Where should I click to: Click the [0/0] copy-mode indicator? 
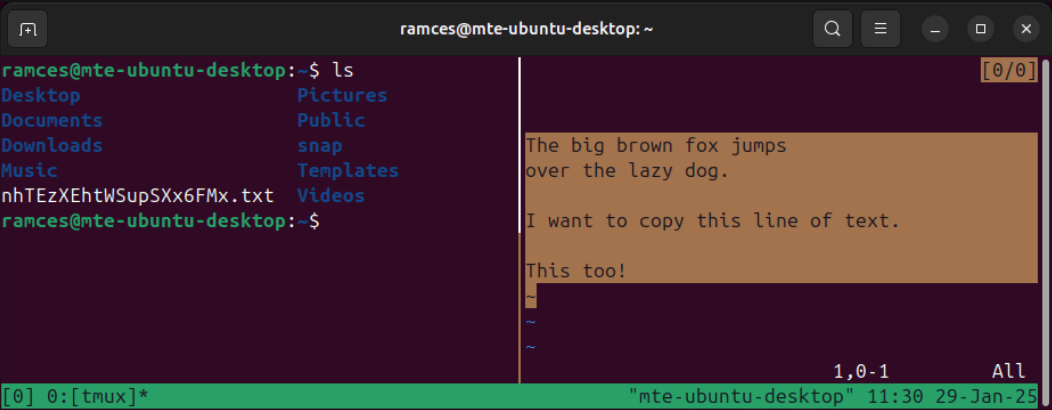point(1009,71)
